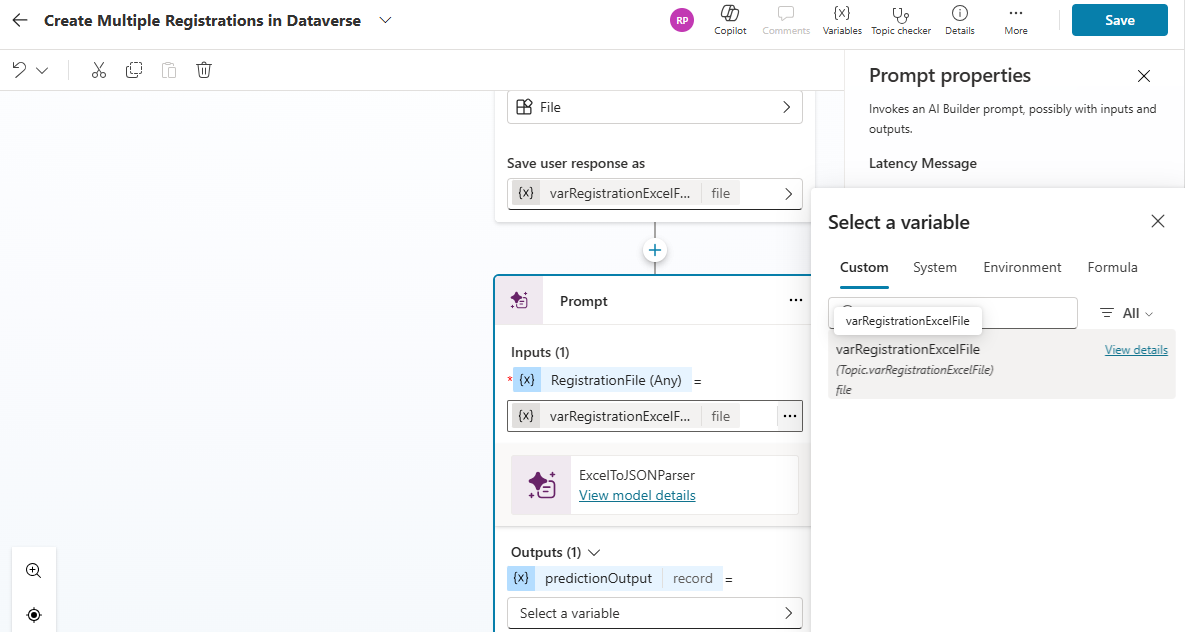The height and width of the screenshot is (632, 1185).
Task: Open undo options dropdown arrow
Action: pos(42,70)
